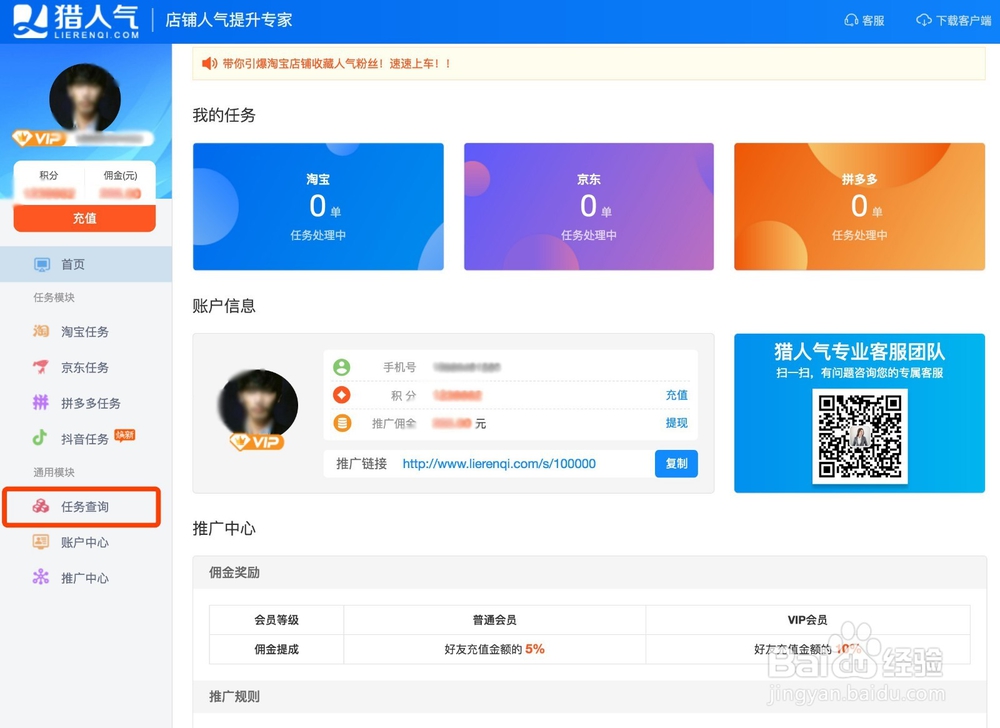This screenshot has height=728, width=1000.
Task: Click the 佣金提成 table cell
Action: (x=277, y=649)
